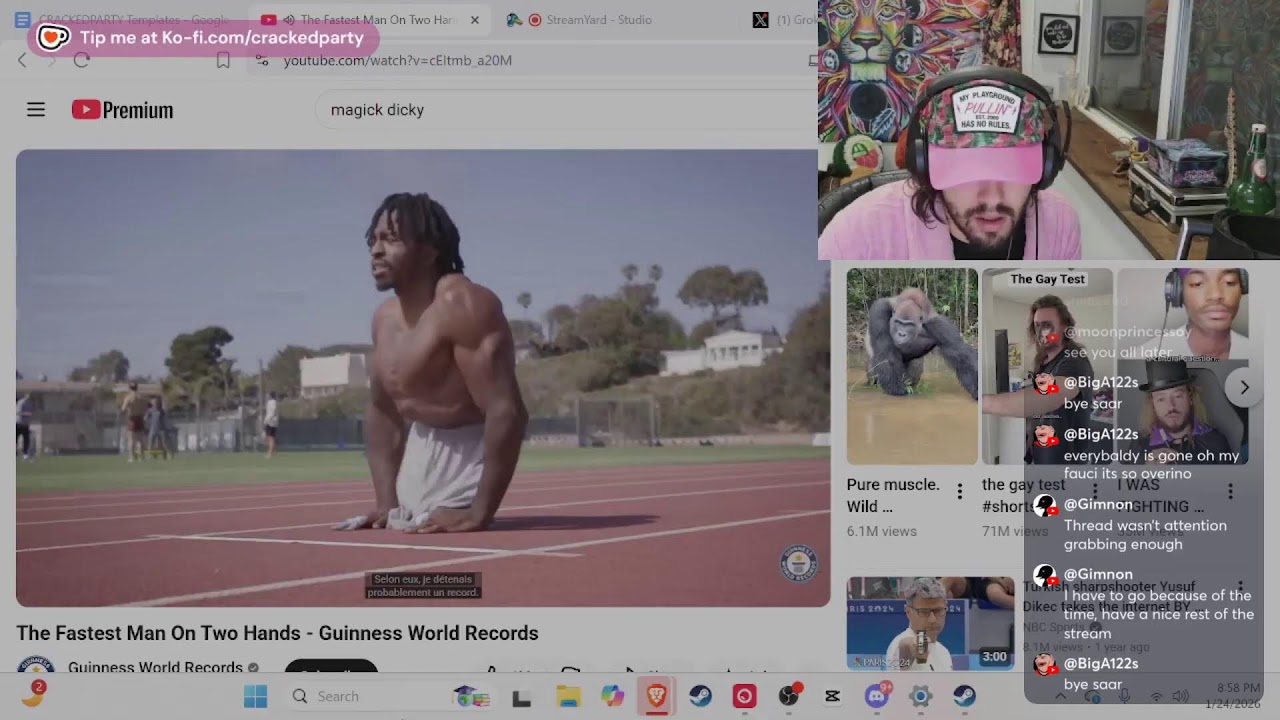The height and width of the screenshot is (720, 1280).
Task: Open the Guinness World Records channel avatar
Action: click(36, 665)
